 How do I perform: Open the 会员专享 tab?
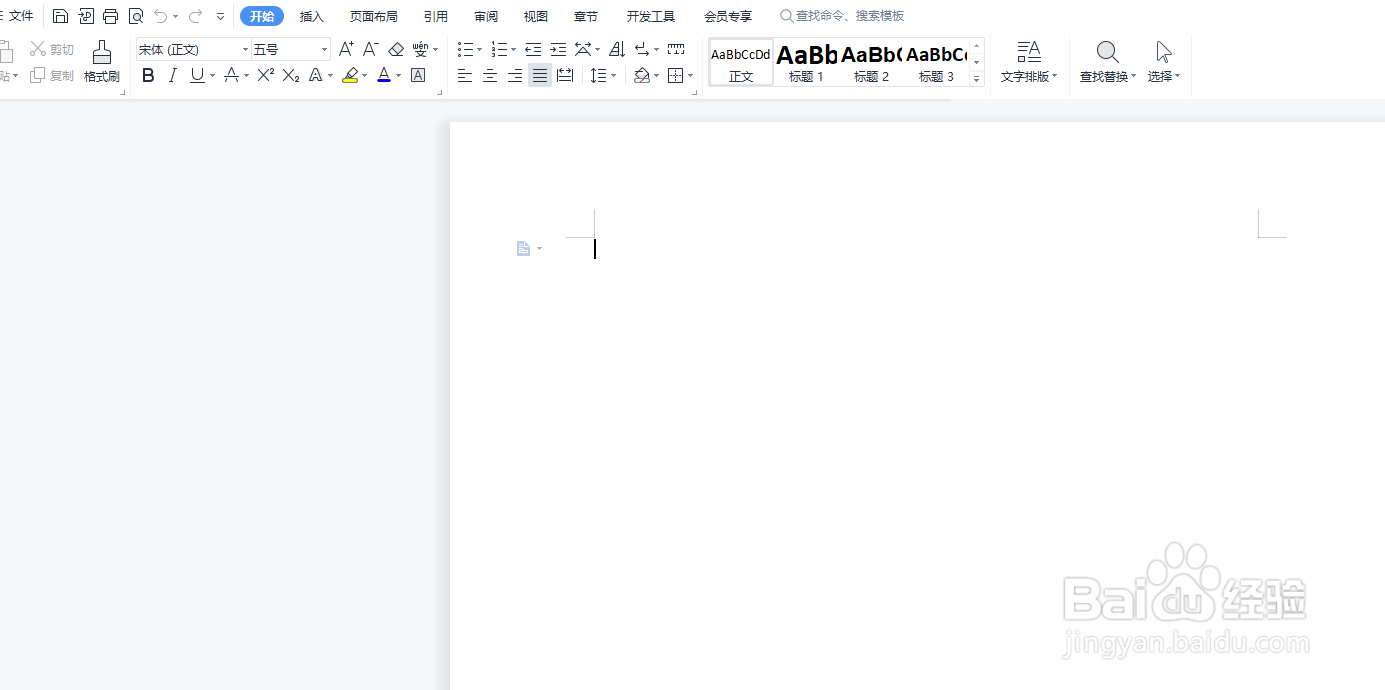tap(728, 16)
